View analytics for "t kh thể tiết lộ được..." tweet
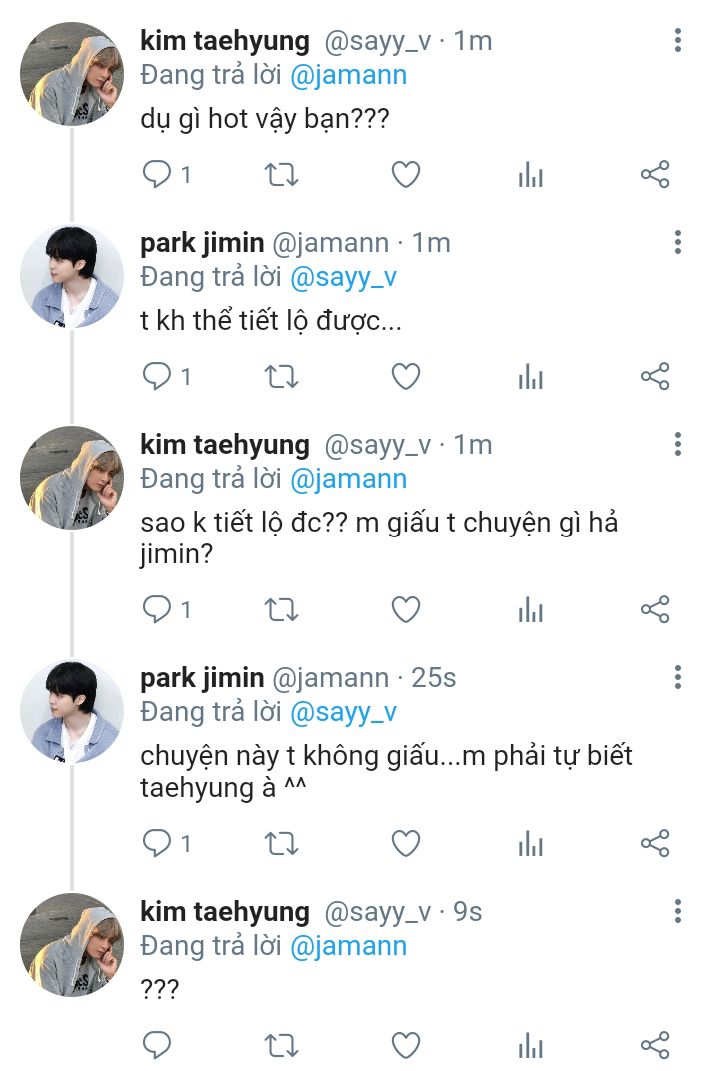The height and width of the screenshot is (1071, 720). tap(530, 377)
